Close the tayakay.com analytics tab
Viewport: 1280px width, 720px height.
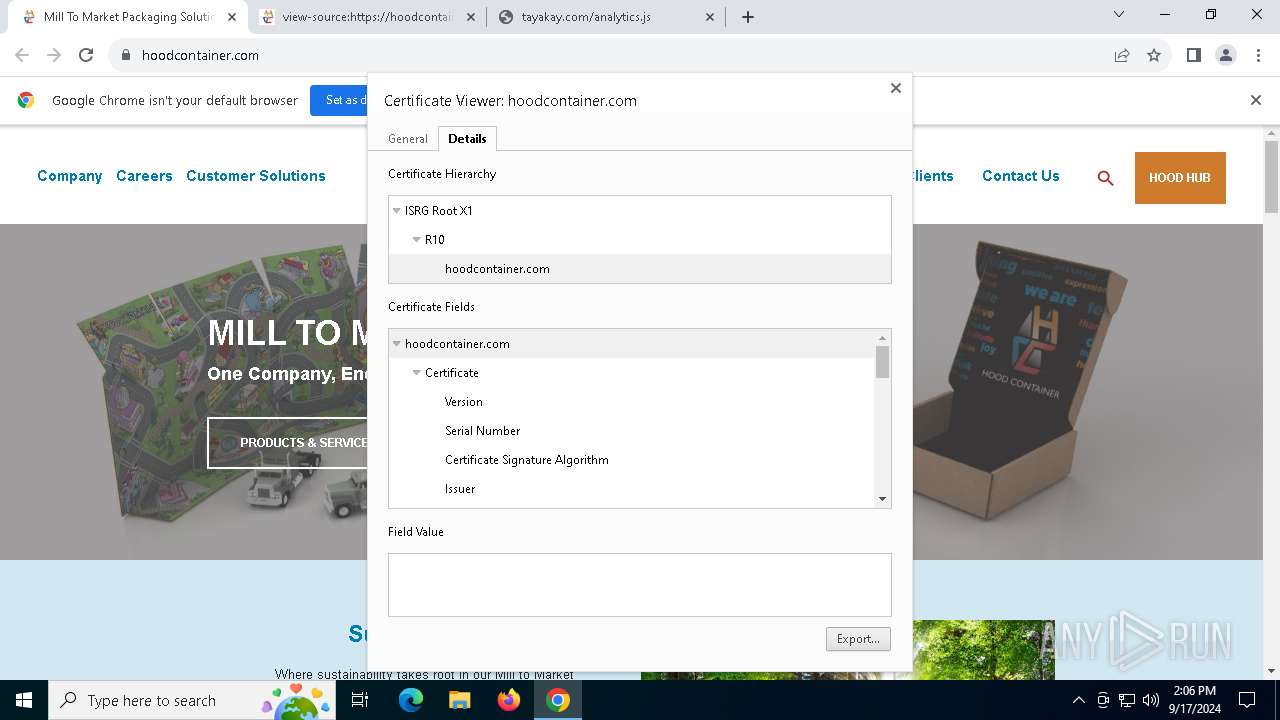pyautogui.click(x=710, y=17)
